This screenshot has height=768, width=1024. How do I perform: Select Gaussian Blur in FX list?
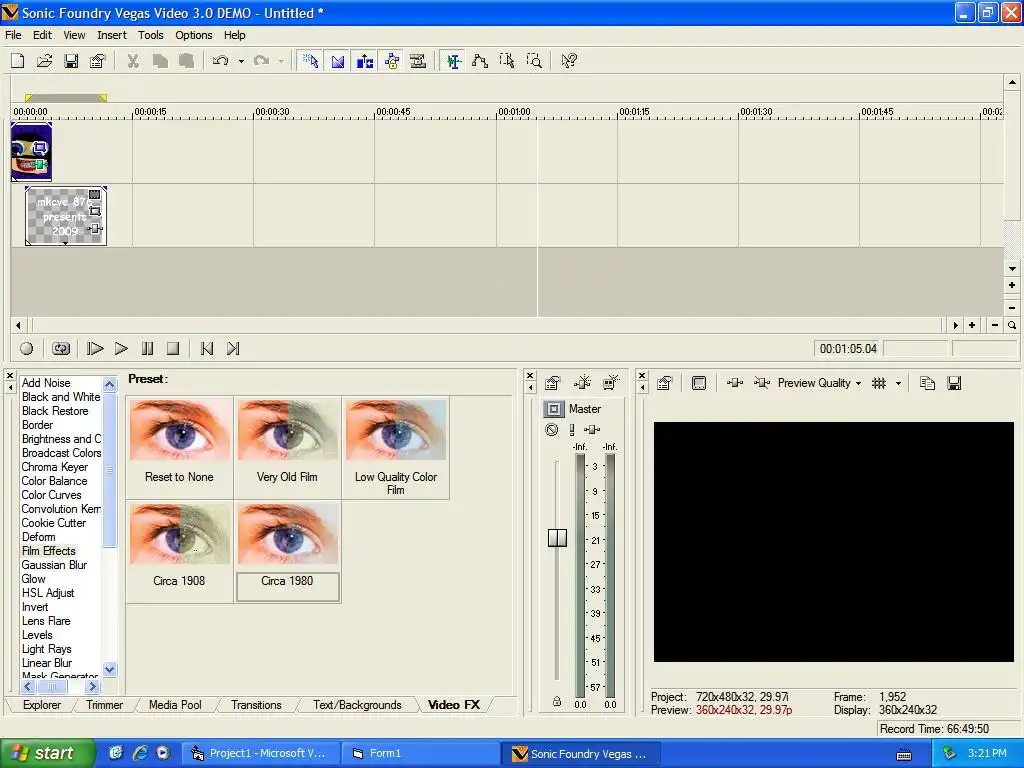tap(54, 565)
